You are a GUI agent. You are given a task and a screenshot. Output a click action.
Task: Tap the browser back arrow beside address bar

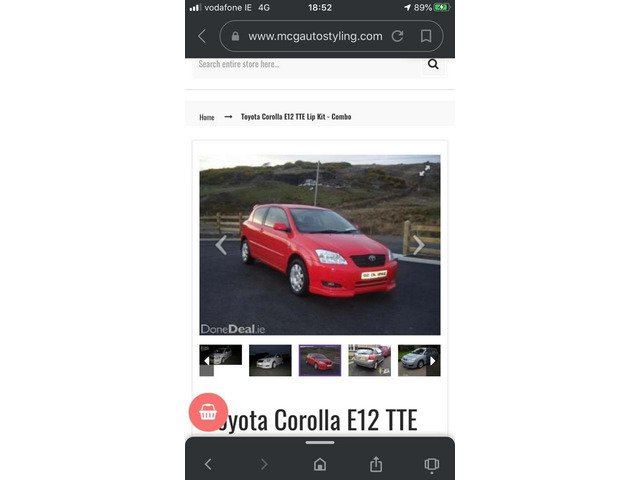click(202, 36)
